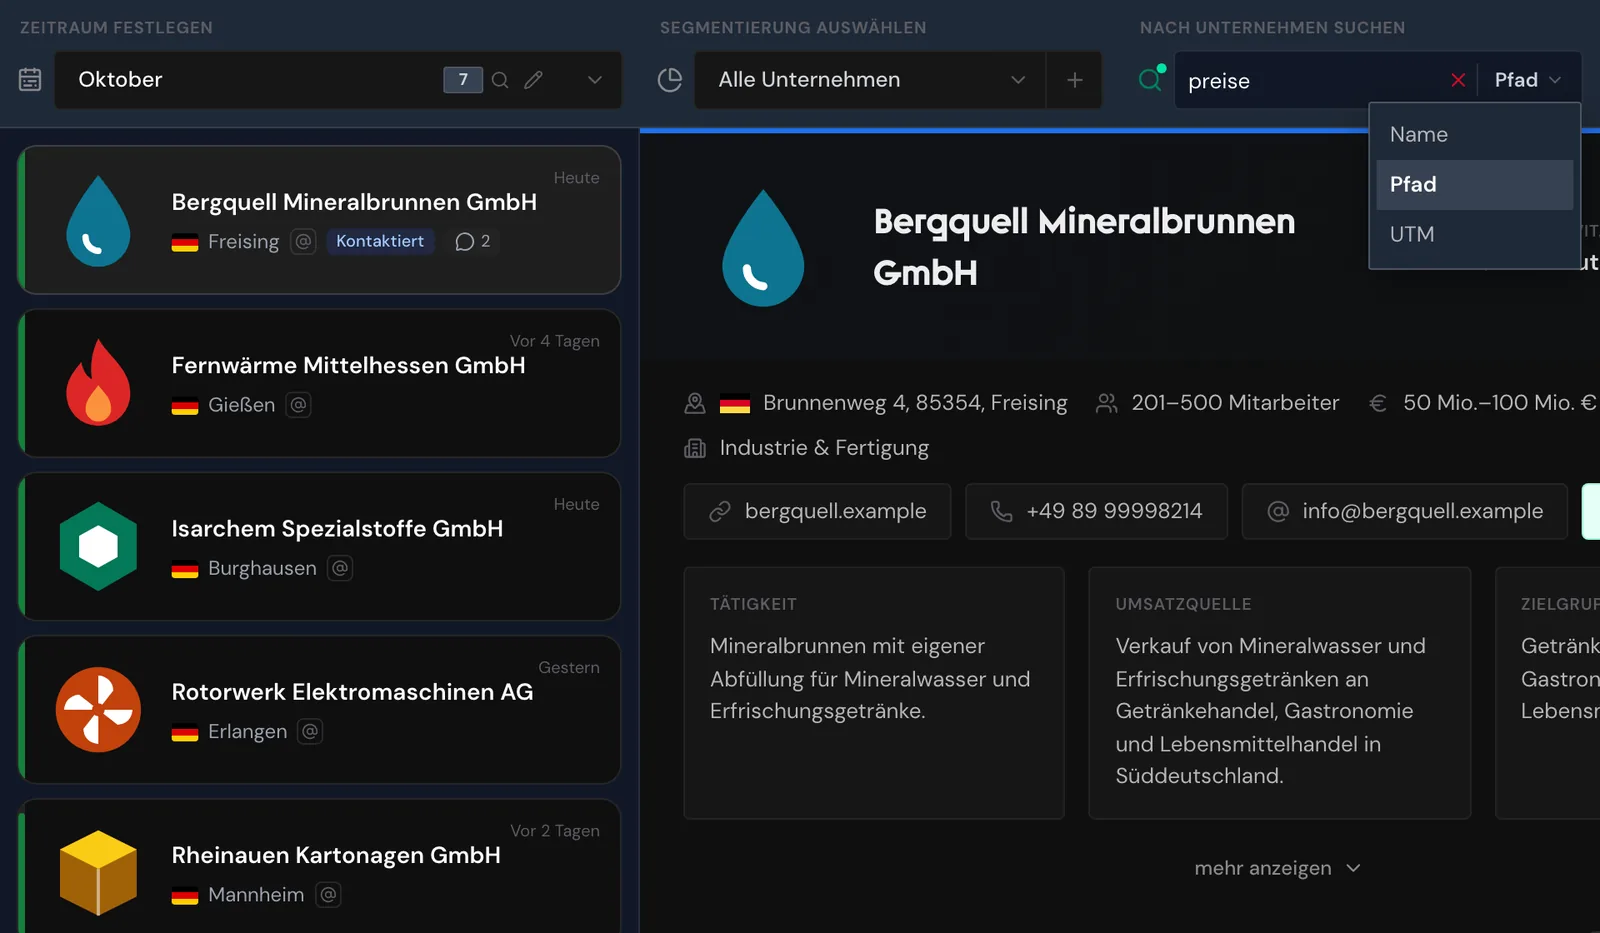
Task: Expand details via 'mehr anzeigen'
Action: click(1277, 868)
